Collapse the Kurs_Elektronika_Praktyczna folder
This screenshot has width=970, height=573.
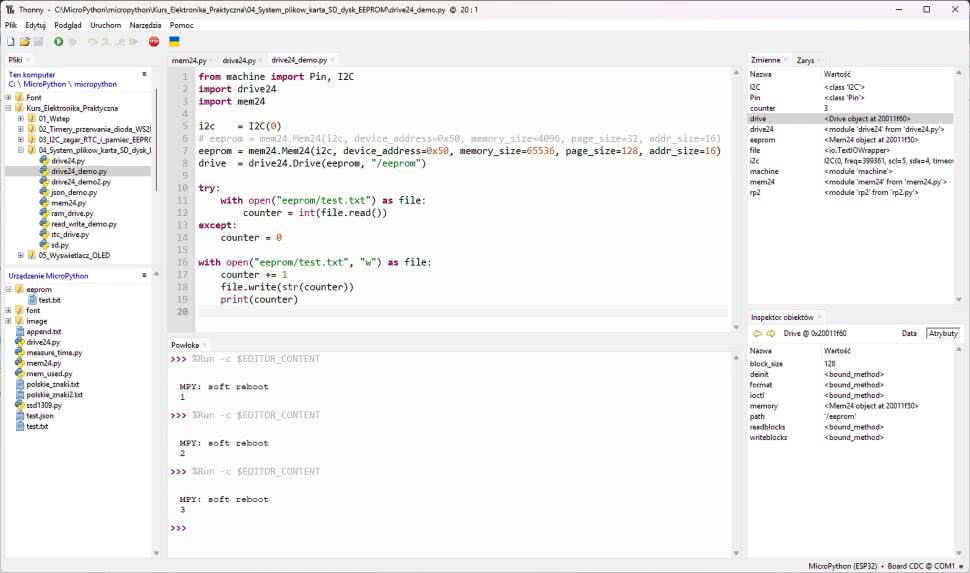[8, 108]
